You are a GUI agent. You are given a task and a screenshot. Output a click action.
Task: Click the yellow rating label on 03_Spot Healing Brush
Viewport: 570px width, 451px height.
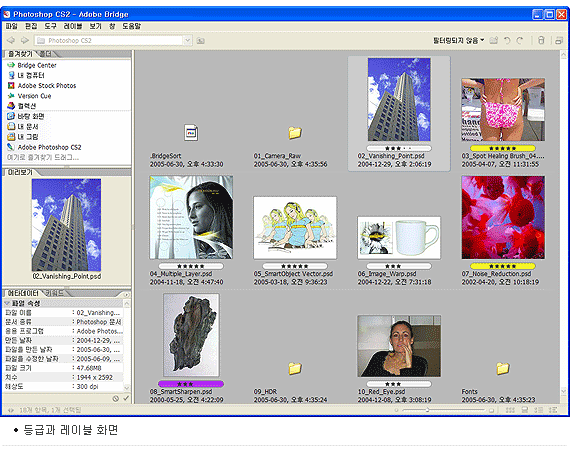click(x=503, y=148)
